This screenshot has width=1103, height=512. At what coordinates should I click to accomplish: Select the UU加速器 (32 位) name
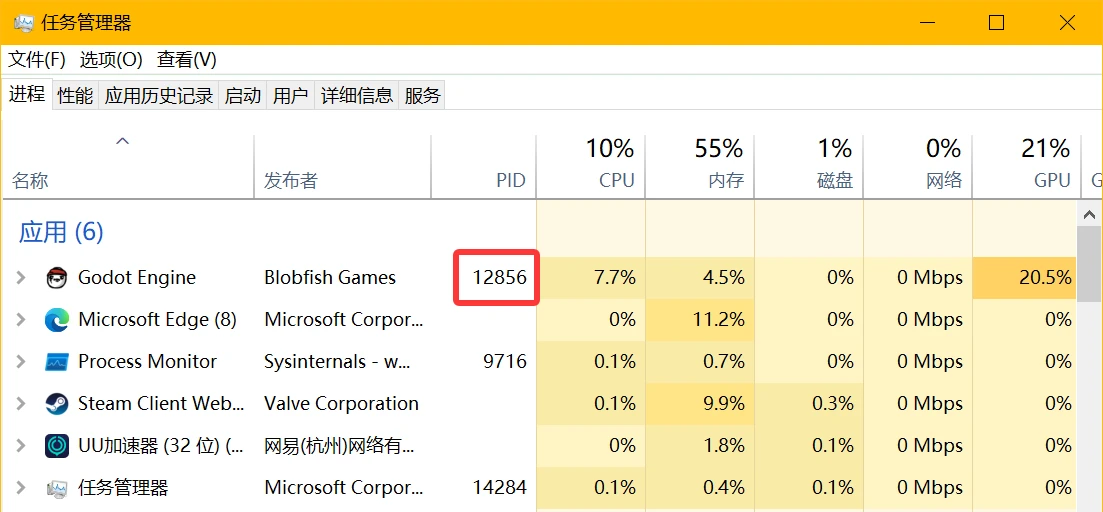[x=161, y=446]
